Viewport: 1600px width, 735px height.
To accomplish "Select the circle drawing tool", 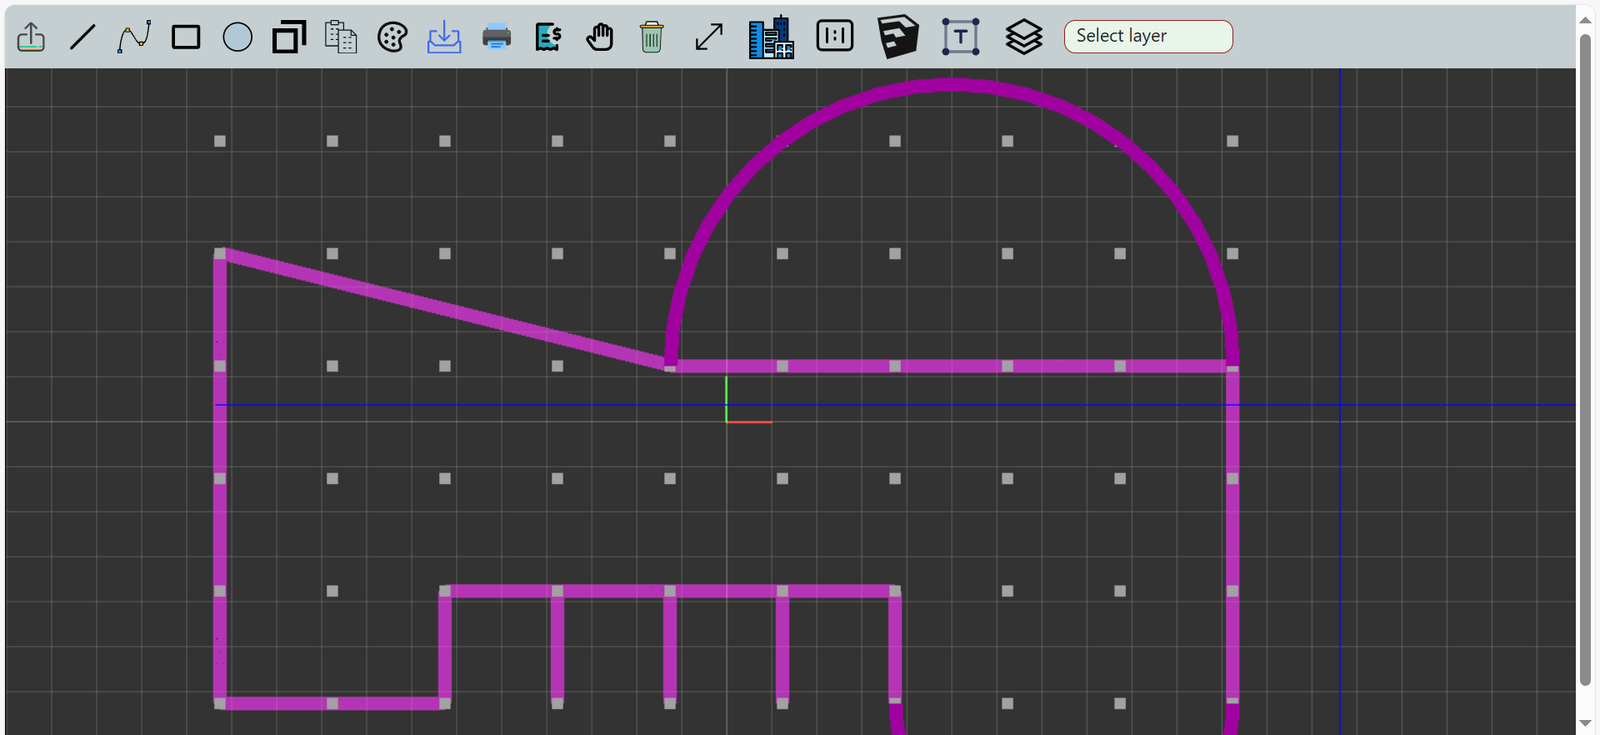I will 237,37.
